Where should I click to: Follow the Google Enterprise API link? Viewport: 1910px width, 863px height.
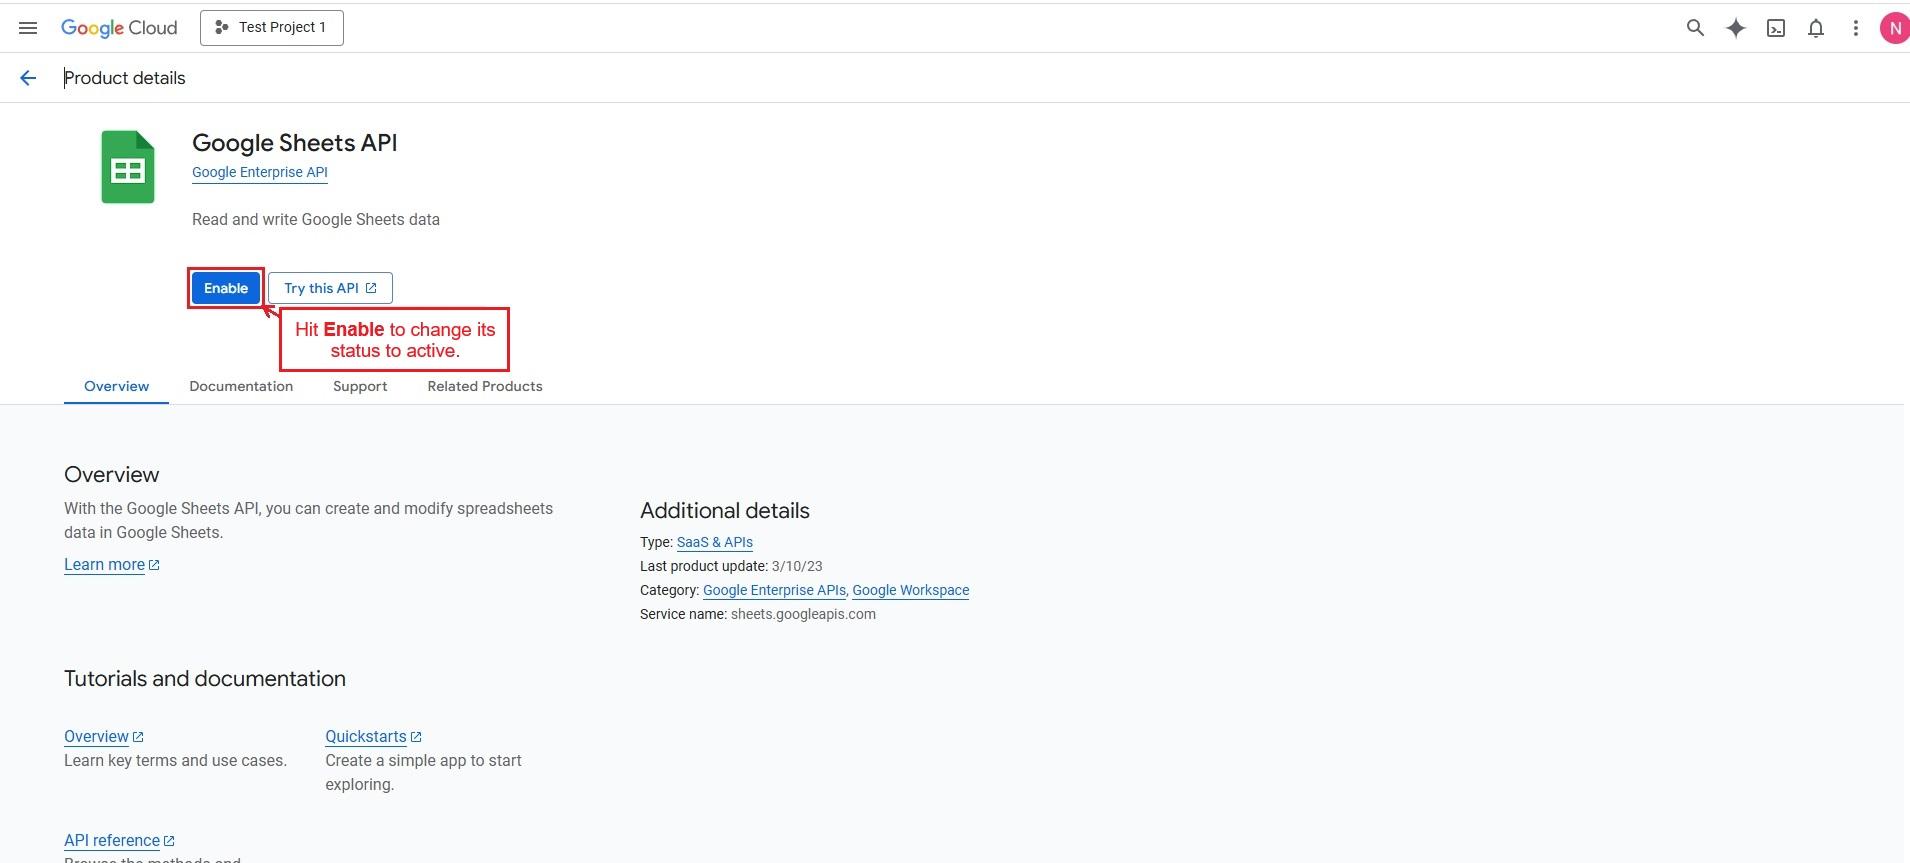pyautogui.click(x=260, y=172)
